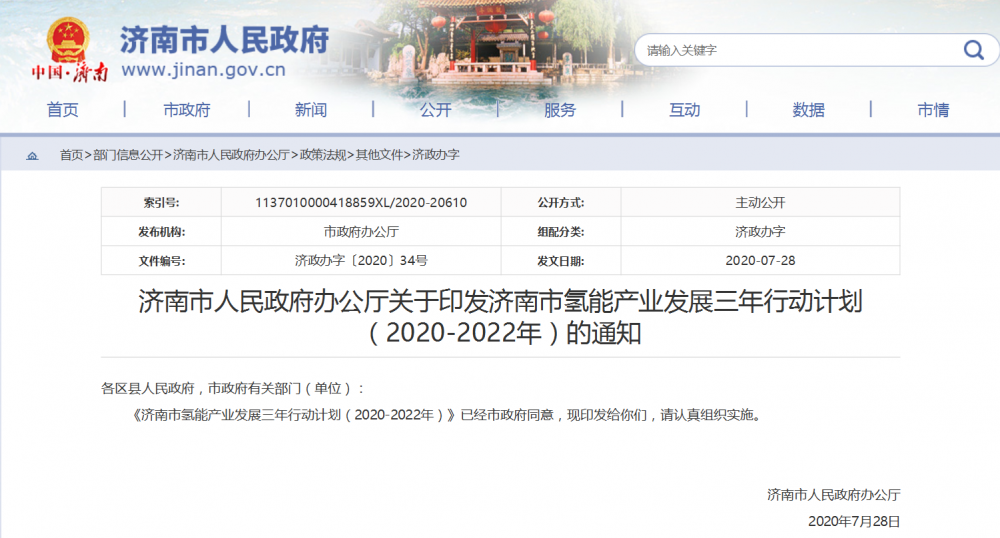This screenshot has height=538, width=1000.
Task: Open 济南市人民政府办公厅 breadcrumb link
Action: [x=231, y=155]
